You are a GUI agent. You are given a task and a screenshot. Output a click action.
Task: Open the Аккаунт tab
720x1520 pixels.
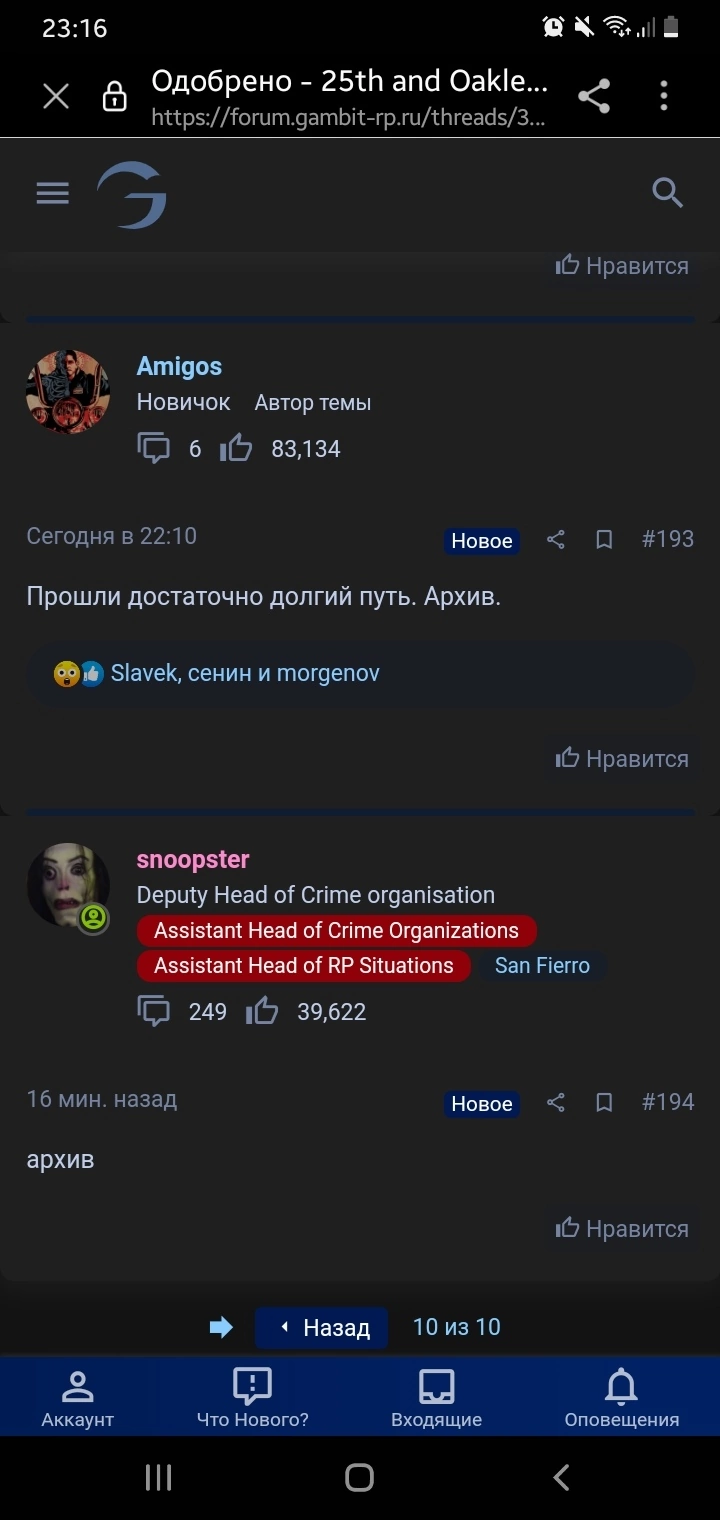pyautogui.click(x=77, y=1398)
